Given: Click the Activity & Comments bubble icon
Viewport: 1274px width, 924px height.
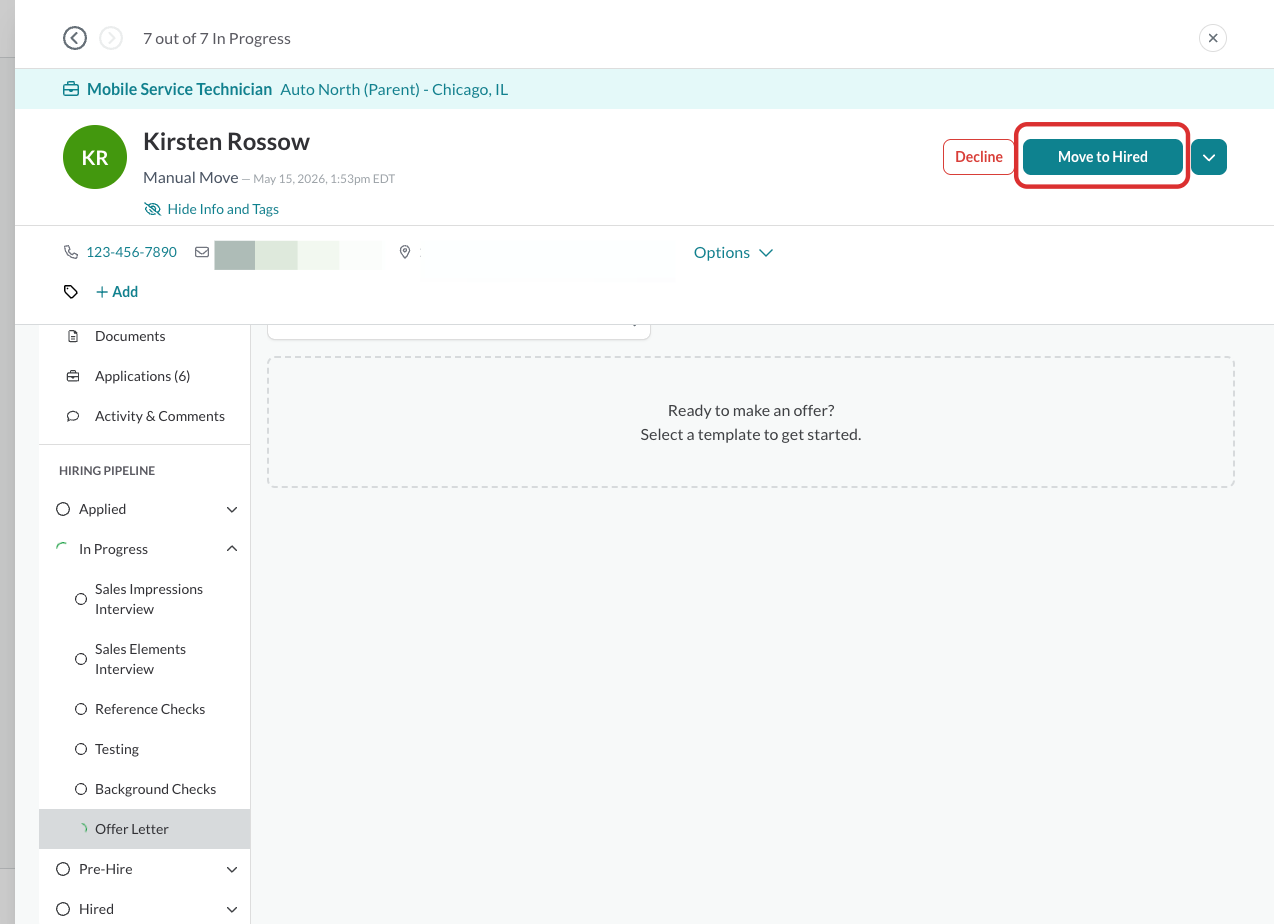Looking at the screenshot, I should coord(72,416).
